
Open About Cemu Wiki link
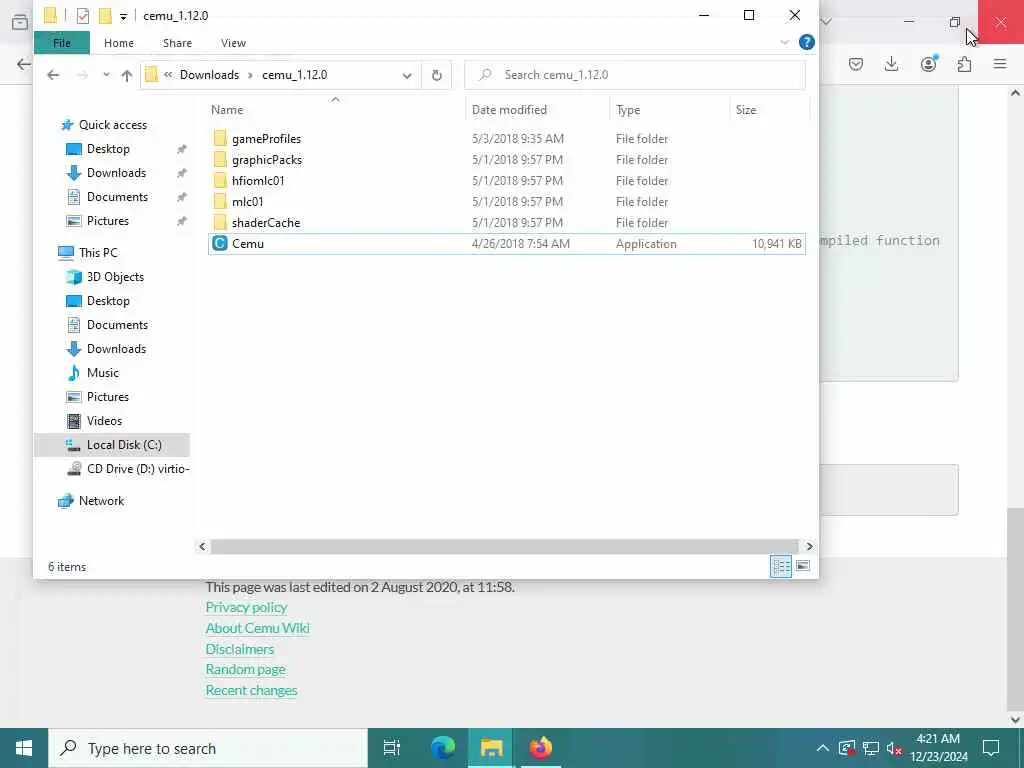[257, 628]
